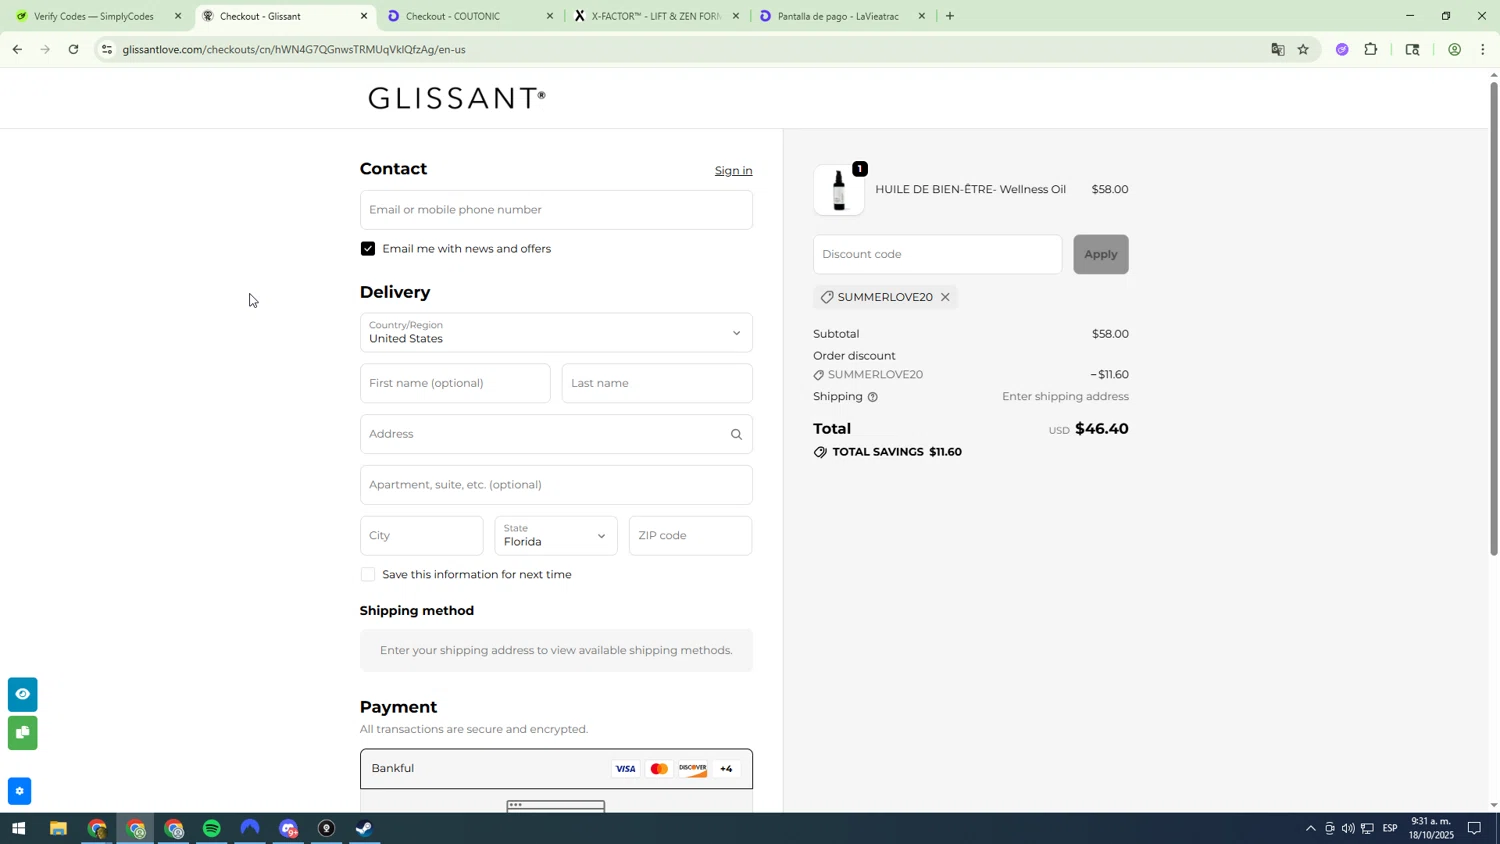1500x844 pixels.
Task: Close the Checkout Glissant tab
Action: click(x=364, y=16)
